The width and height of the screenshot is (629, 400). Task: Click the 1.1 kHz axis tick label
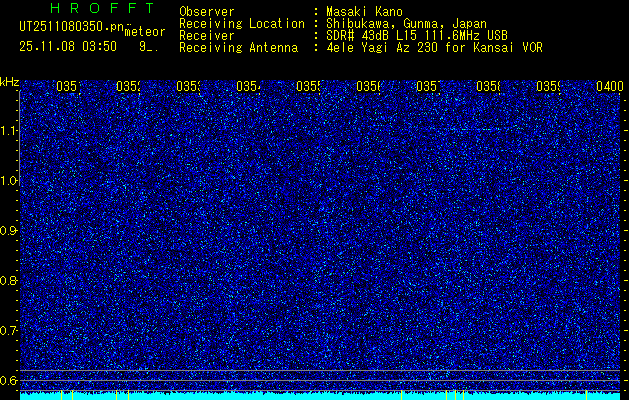pyautogui.click(x=8, y=130)
